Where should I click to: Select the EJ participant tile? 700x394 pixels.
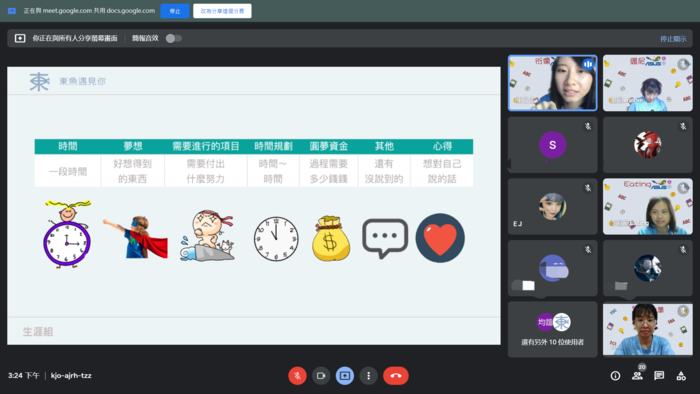[553, 207]
